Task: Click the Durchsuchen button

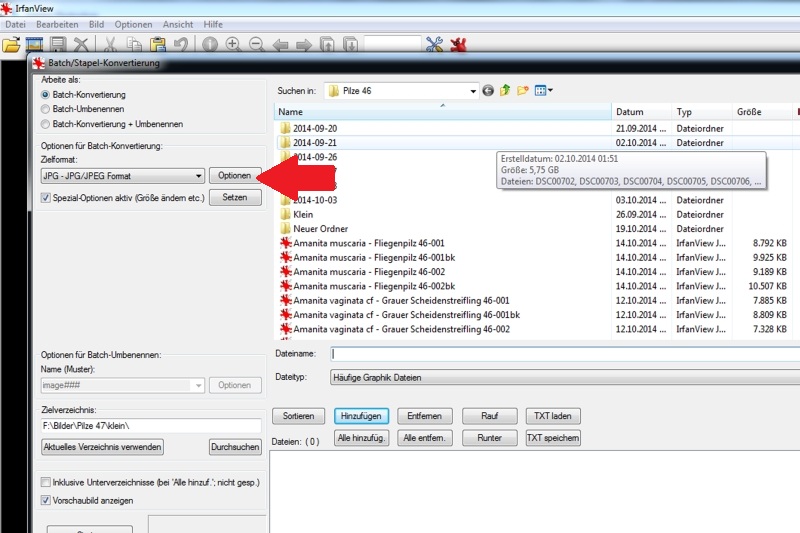Action: [235, 447]
